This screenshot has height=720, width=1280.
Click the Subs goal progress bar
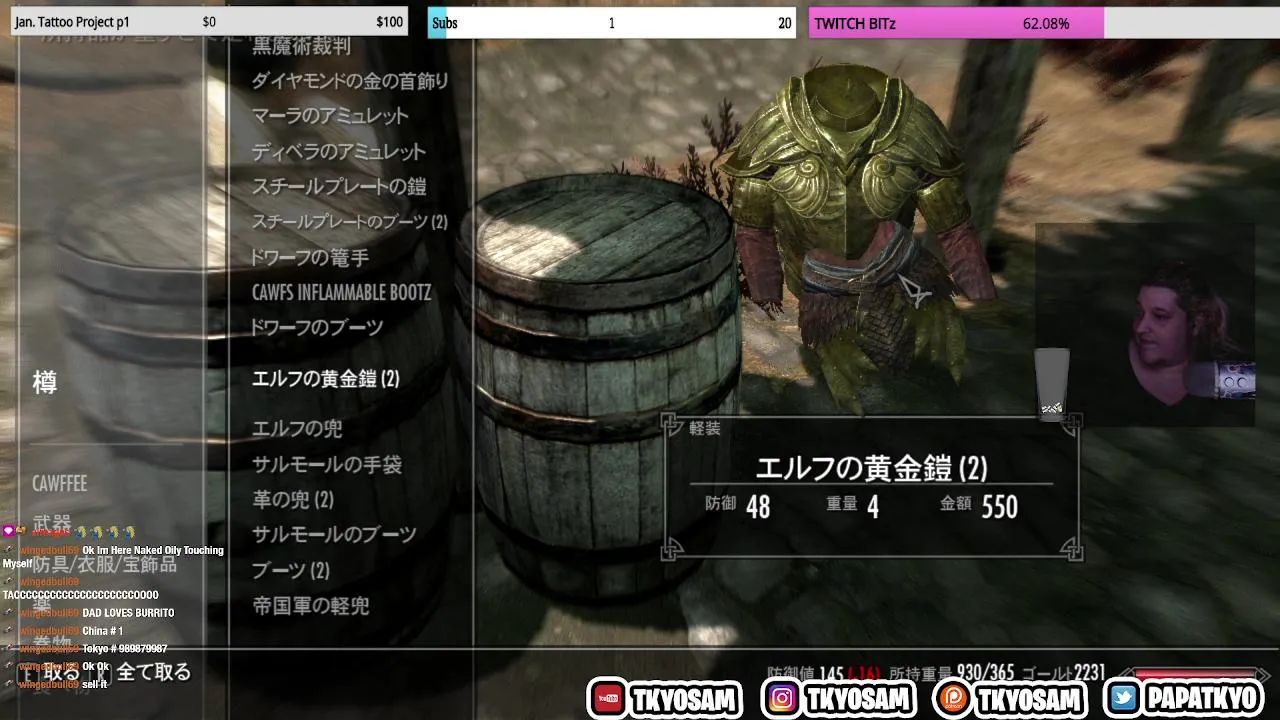coord(612,22)
